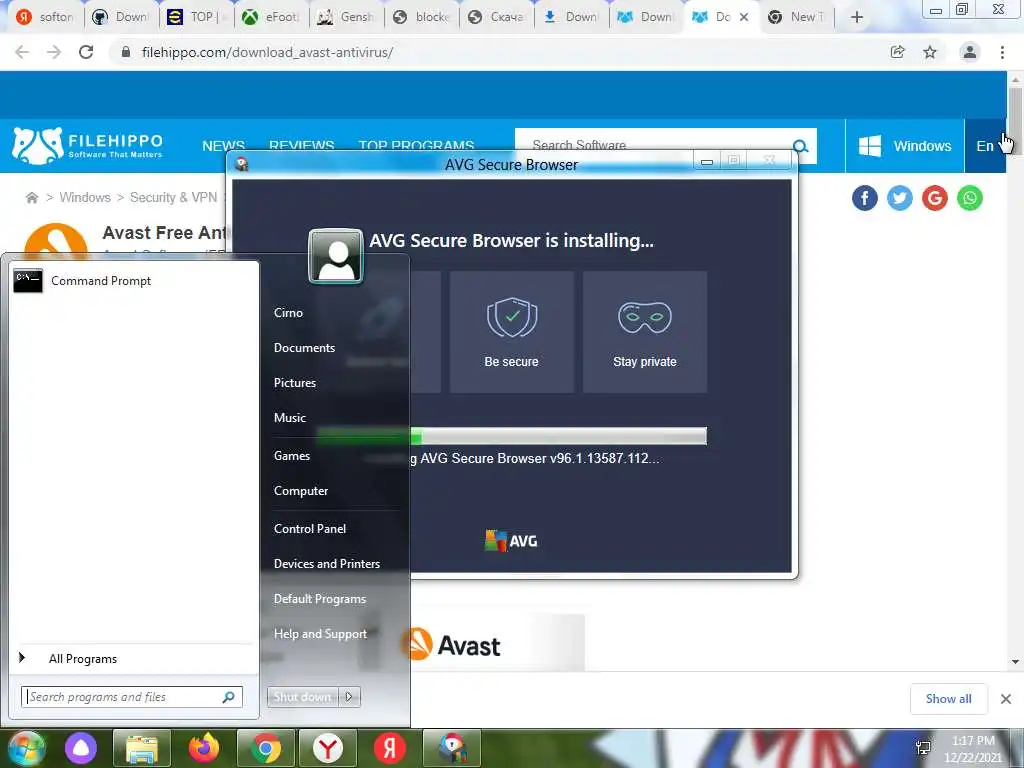Click the Stay private mask icon

(645, 317)
